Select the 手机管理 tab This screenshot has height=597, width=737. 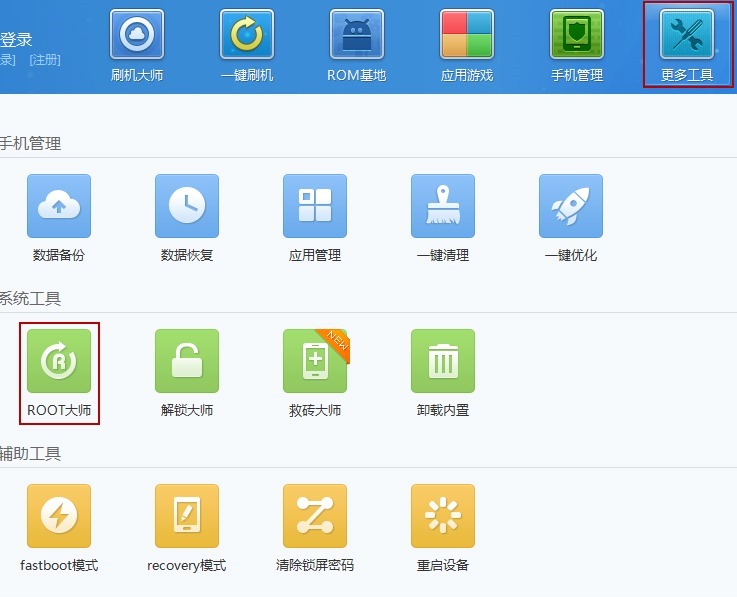tap(577, 46)
